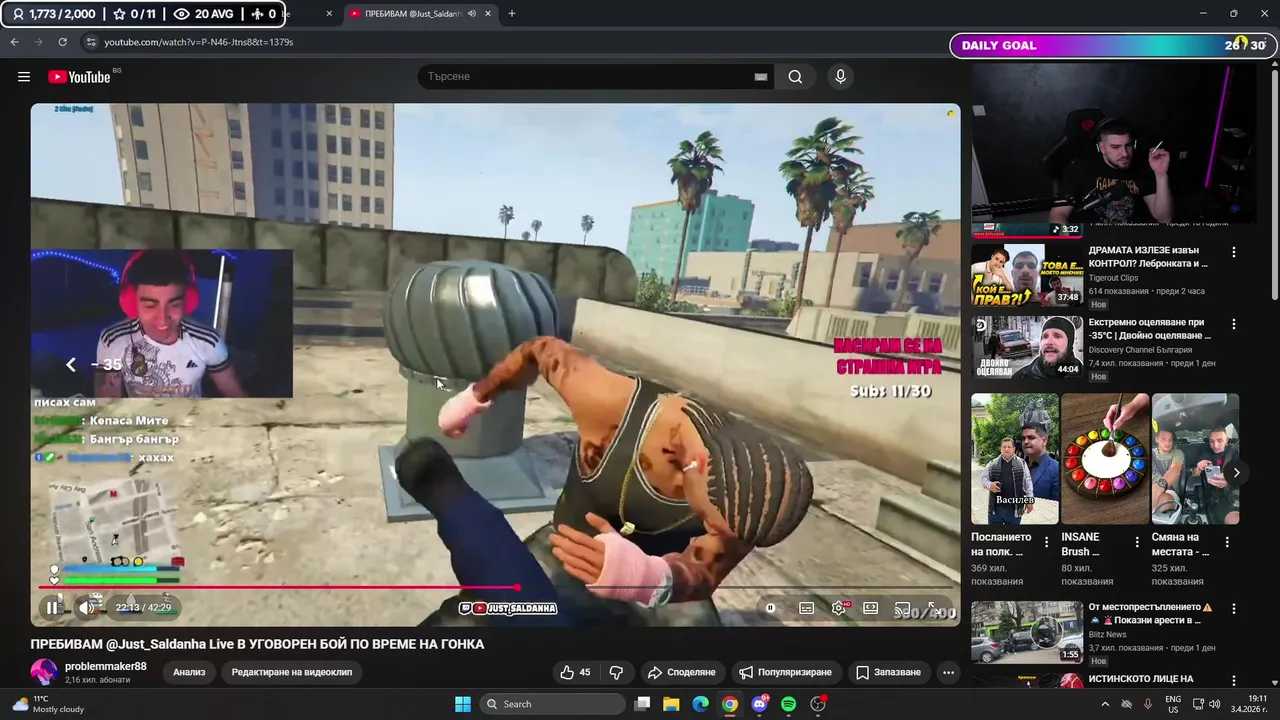Open the weather widget 11°C Mostly cloudy
Screen dimensions: 1280x720
coord(48,704)
